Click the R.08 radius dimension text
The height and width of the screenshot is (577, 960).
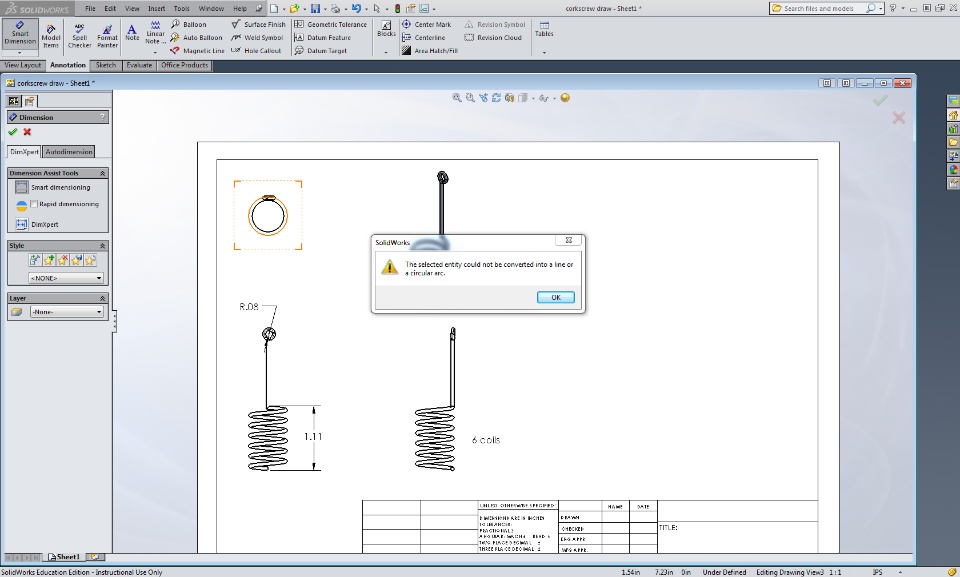[249, 306]
